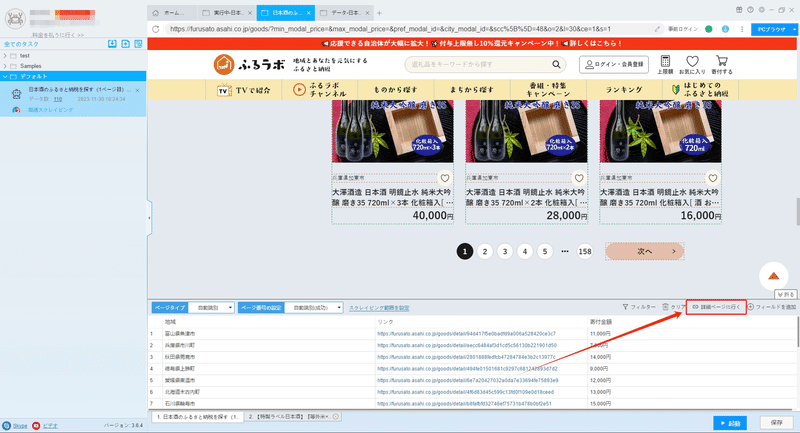Click the pencil edit icon in URL bar

[658, 29]
